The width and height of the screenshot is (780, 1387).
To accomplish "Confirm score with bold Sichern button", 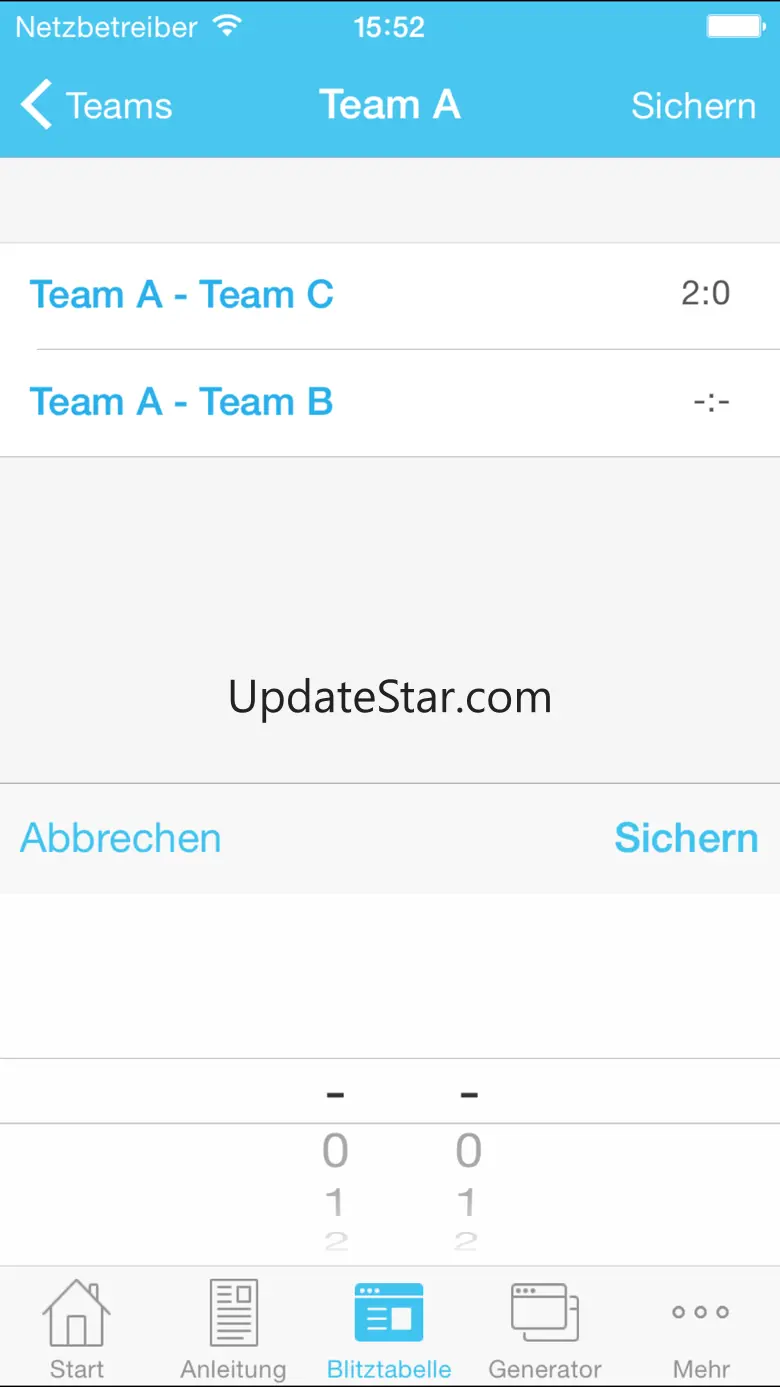I will tap(686, 838).
